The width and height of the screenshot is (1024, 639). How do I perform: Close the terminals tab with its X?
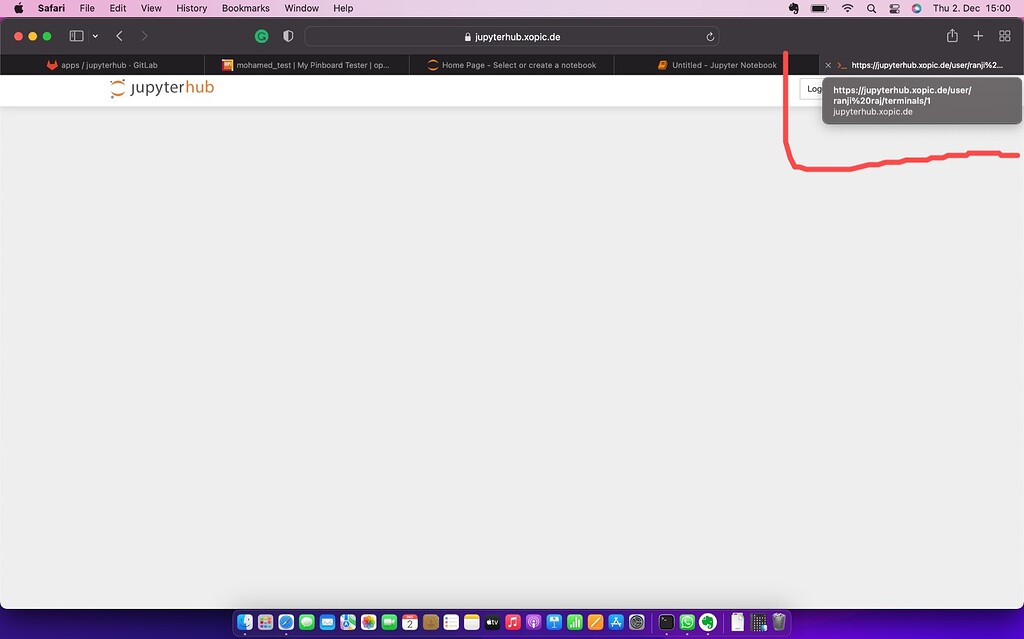click(x=827, y=64)
